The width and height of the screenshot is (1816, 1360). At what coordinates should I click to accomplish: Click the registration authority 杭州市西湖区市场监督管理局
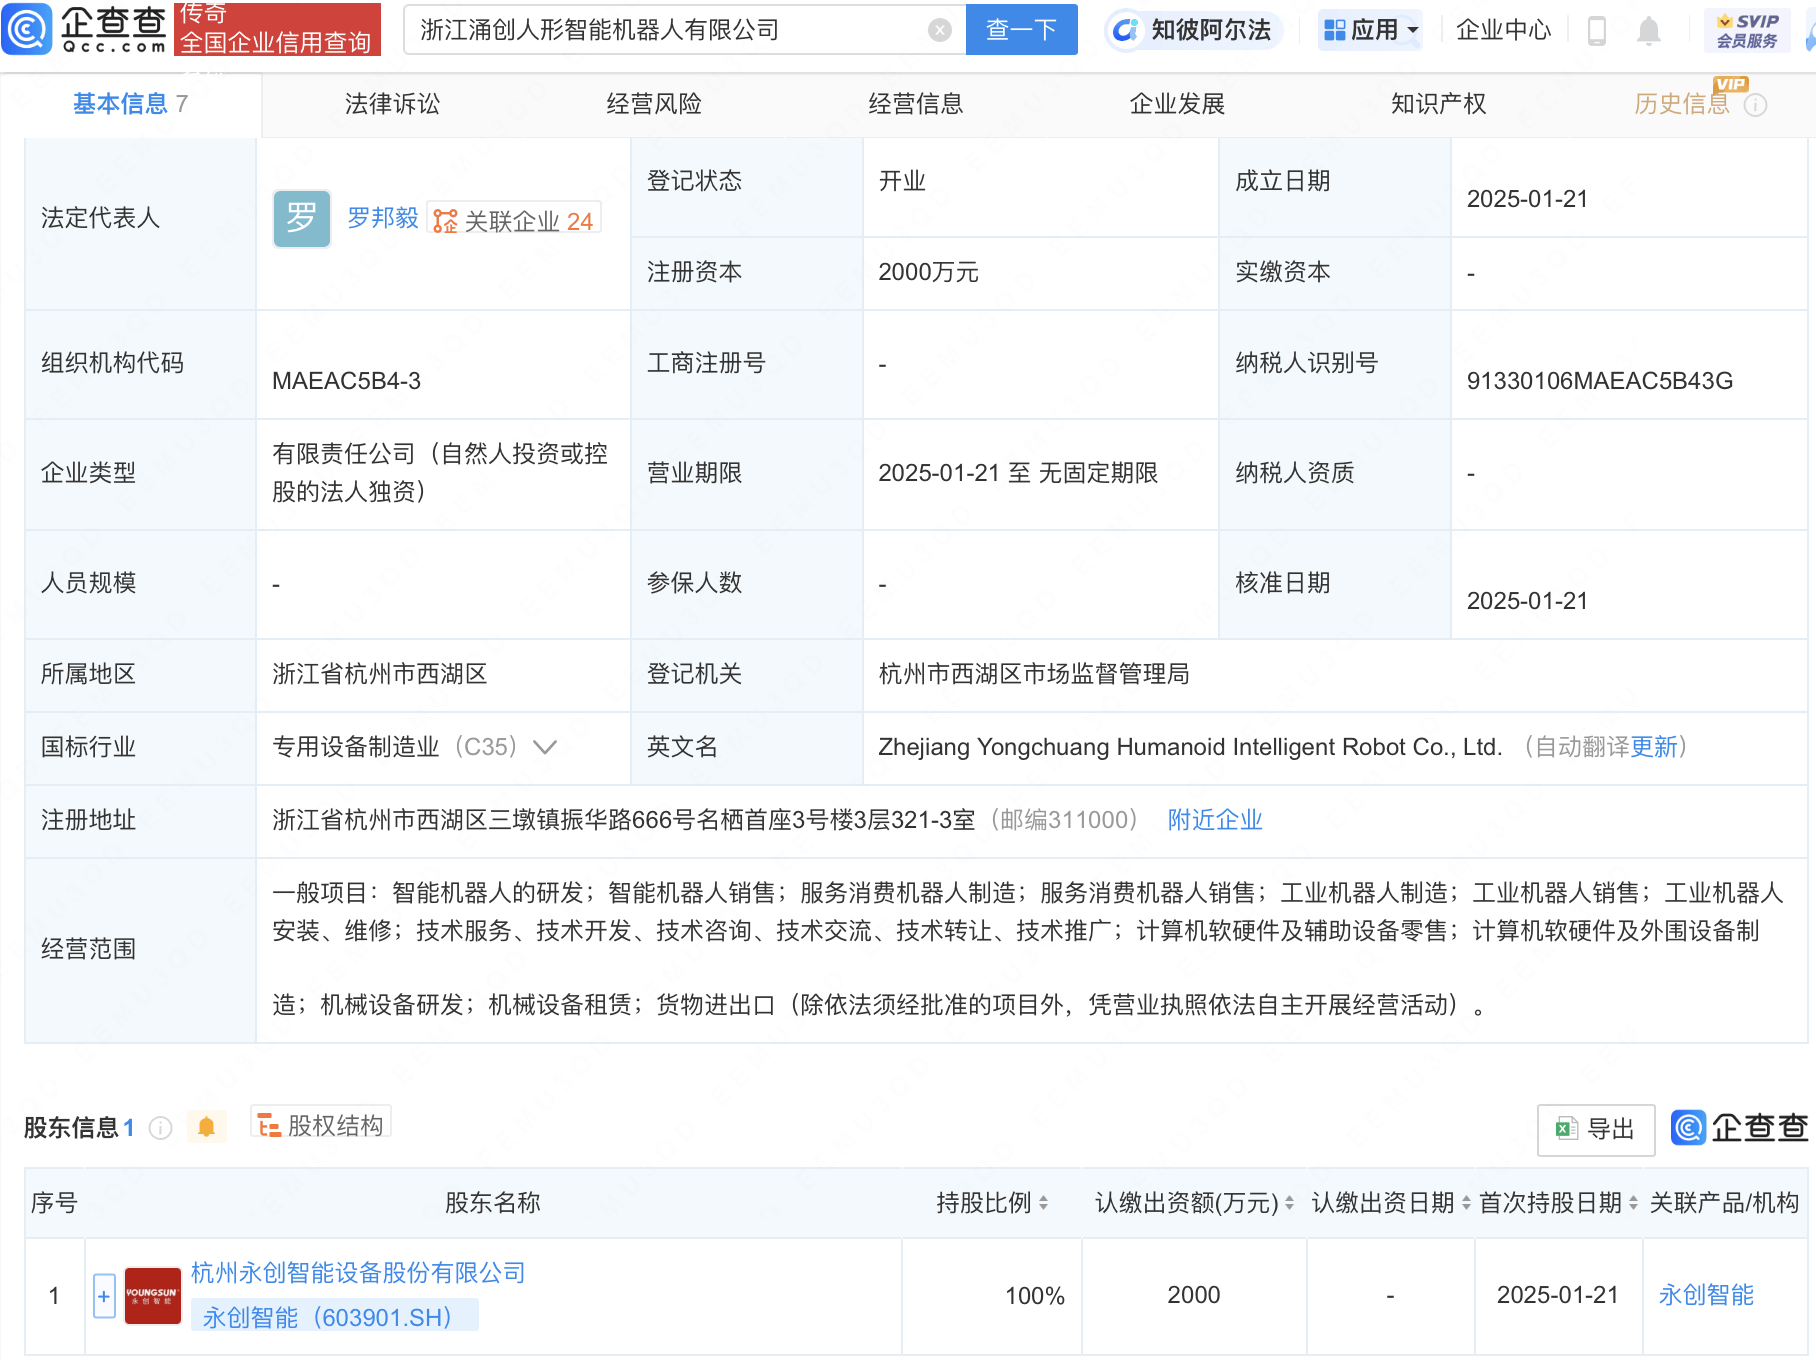[1034, 674]
